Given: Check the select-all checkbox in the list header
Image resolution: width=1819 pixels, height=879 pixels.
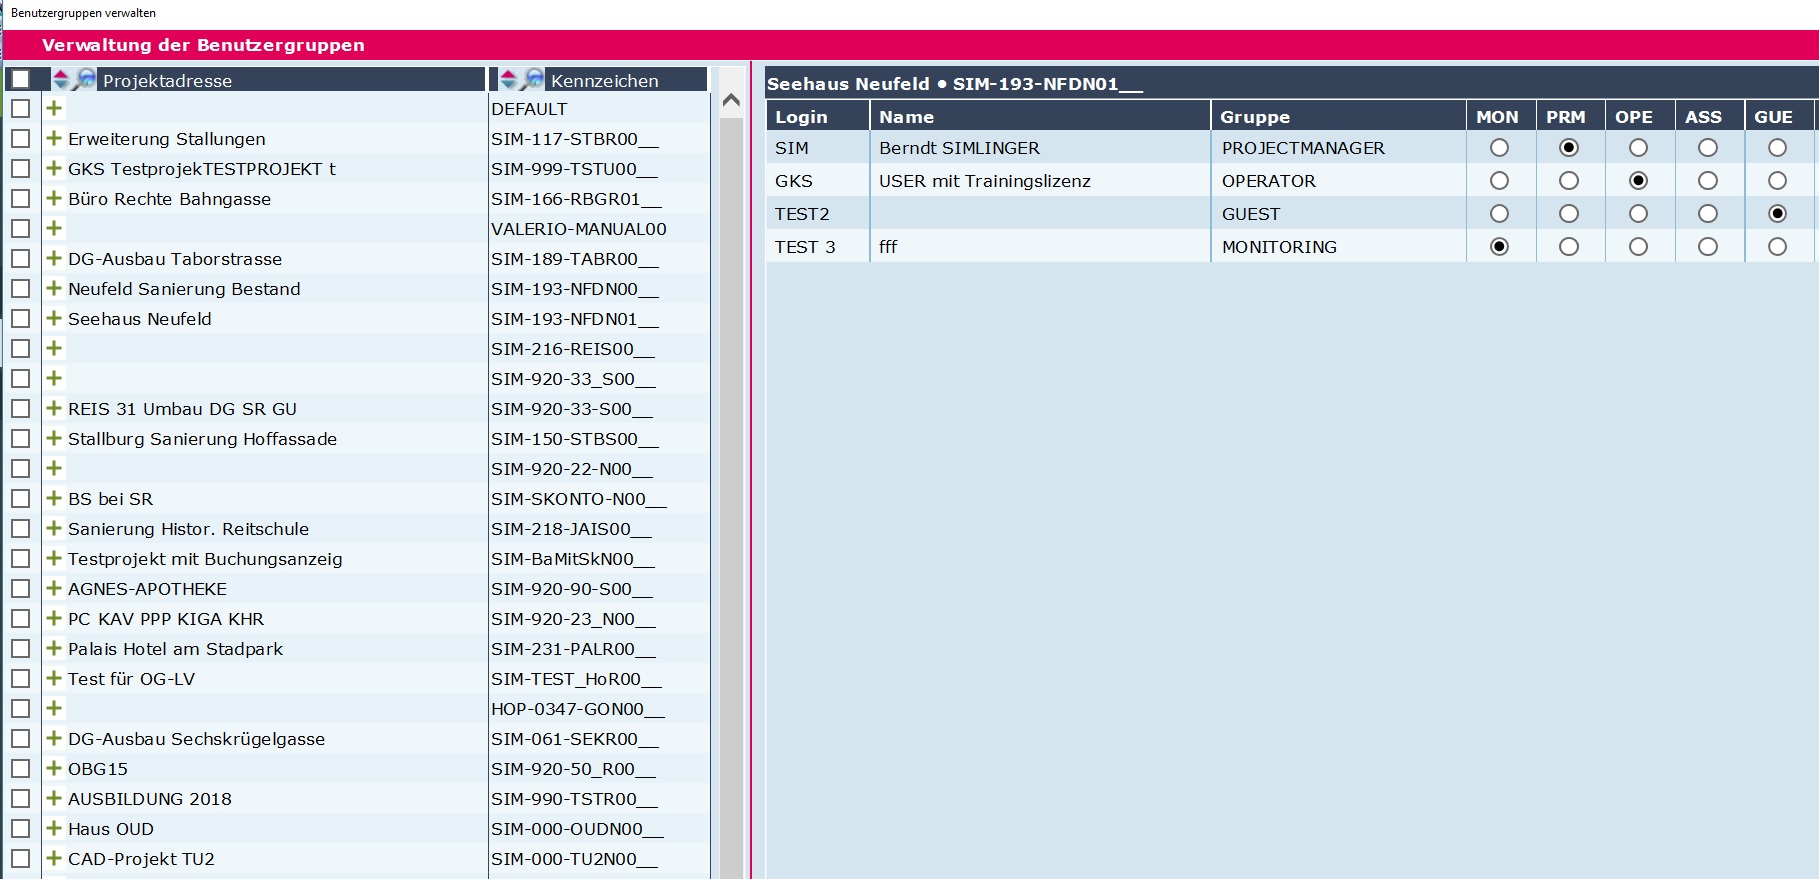Looking at the screenshot, I should coord(21,79).
